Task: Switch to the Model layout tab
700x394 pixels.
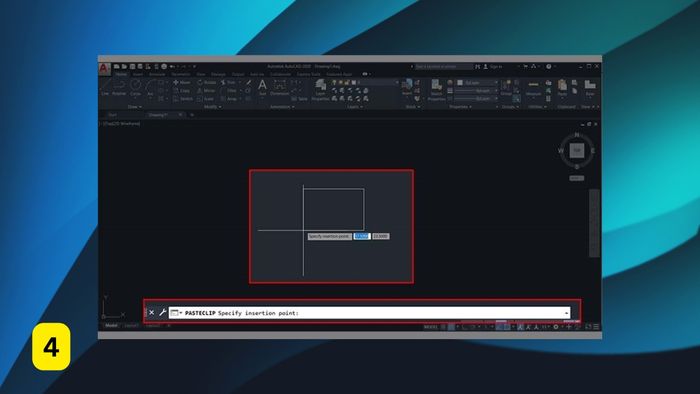Action: coord(111,326)
